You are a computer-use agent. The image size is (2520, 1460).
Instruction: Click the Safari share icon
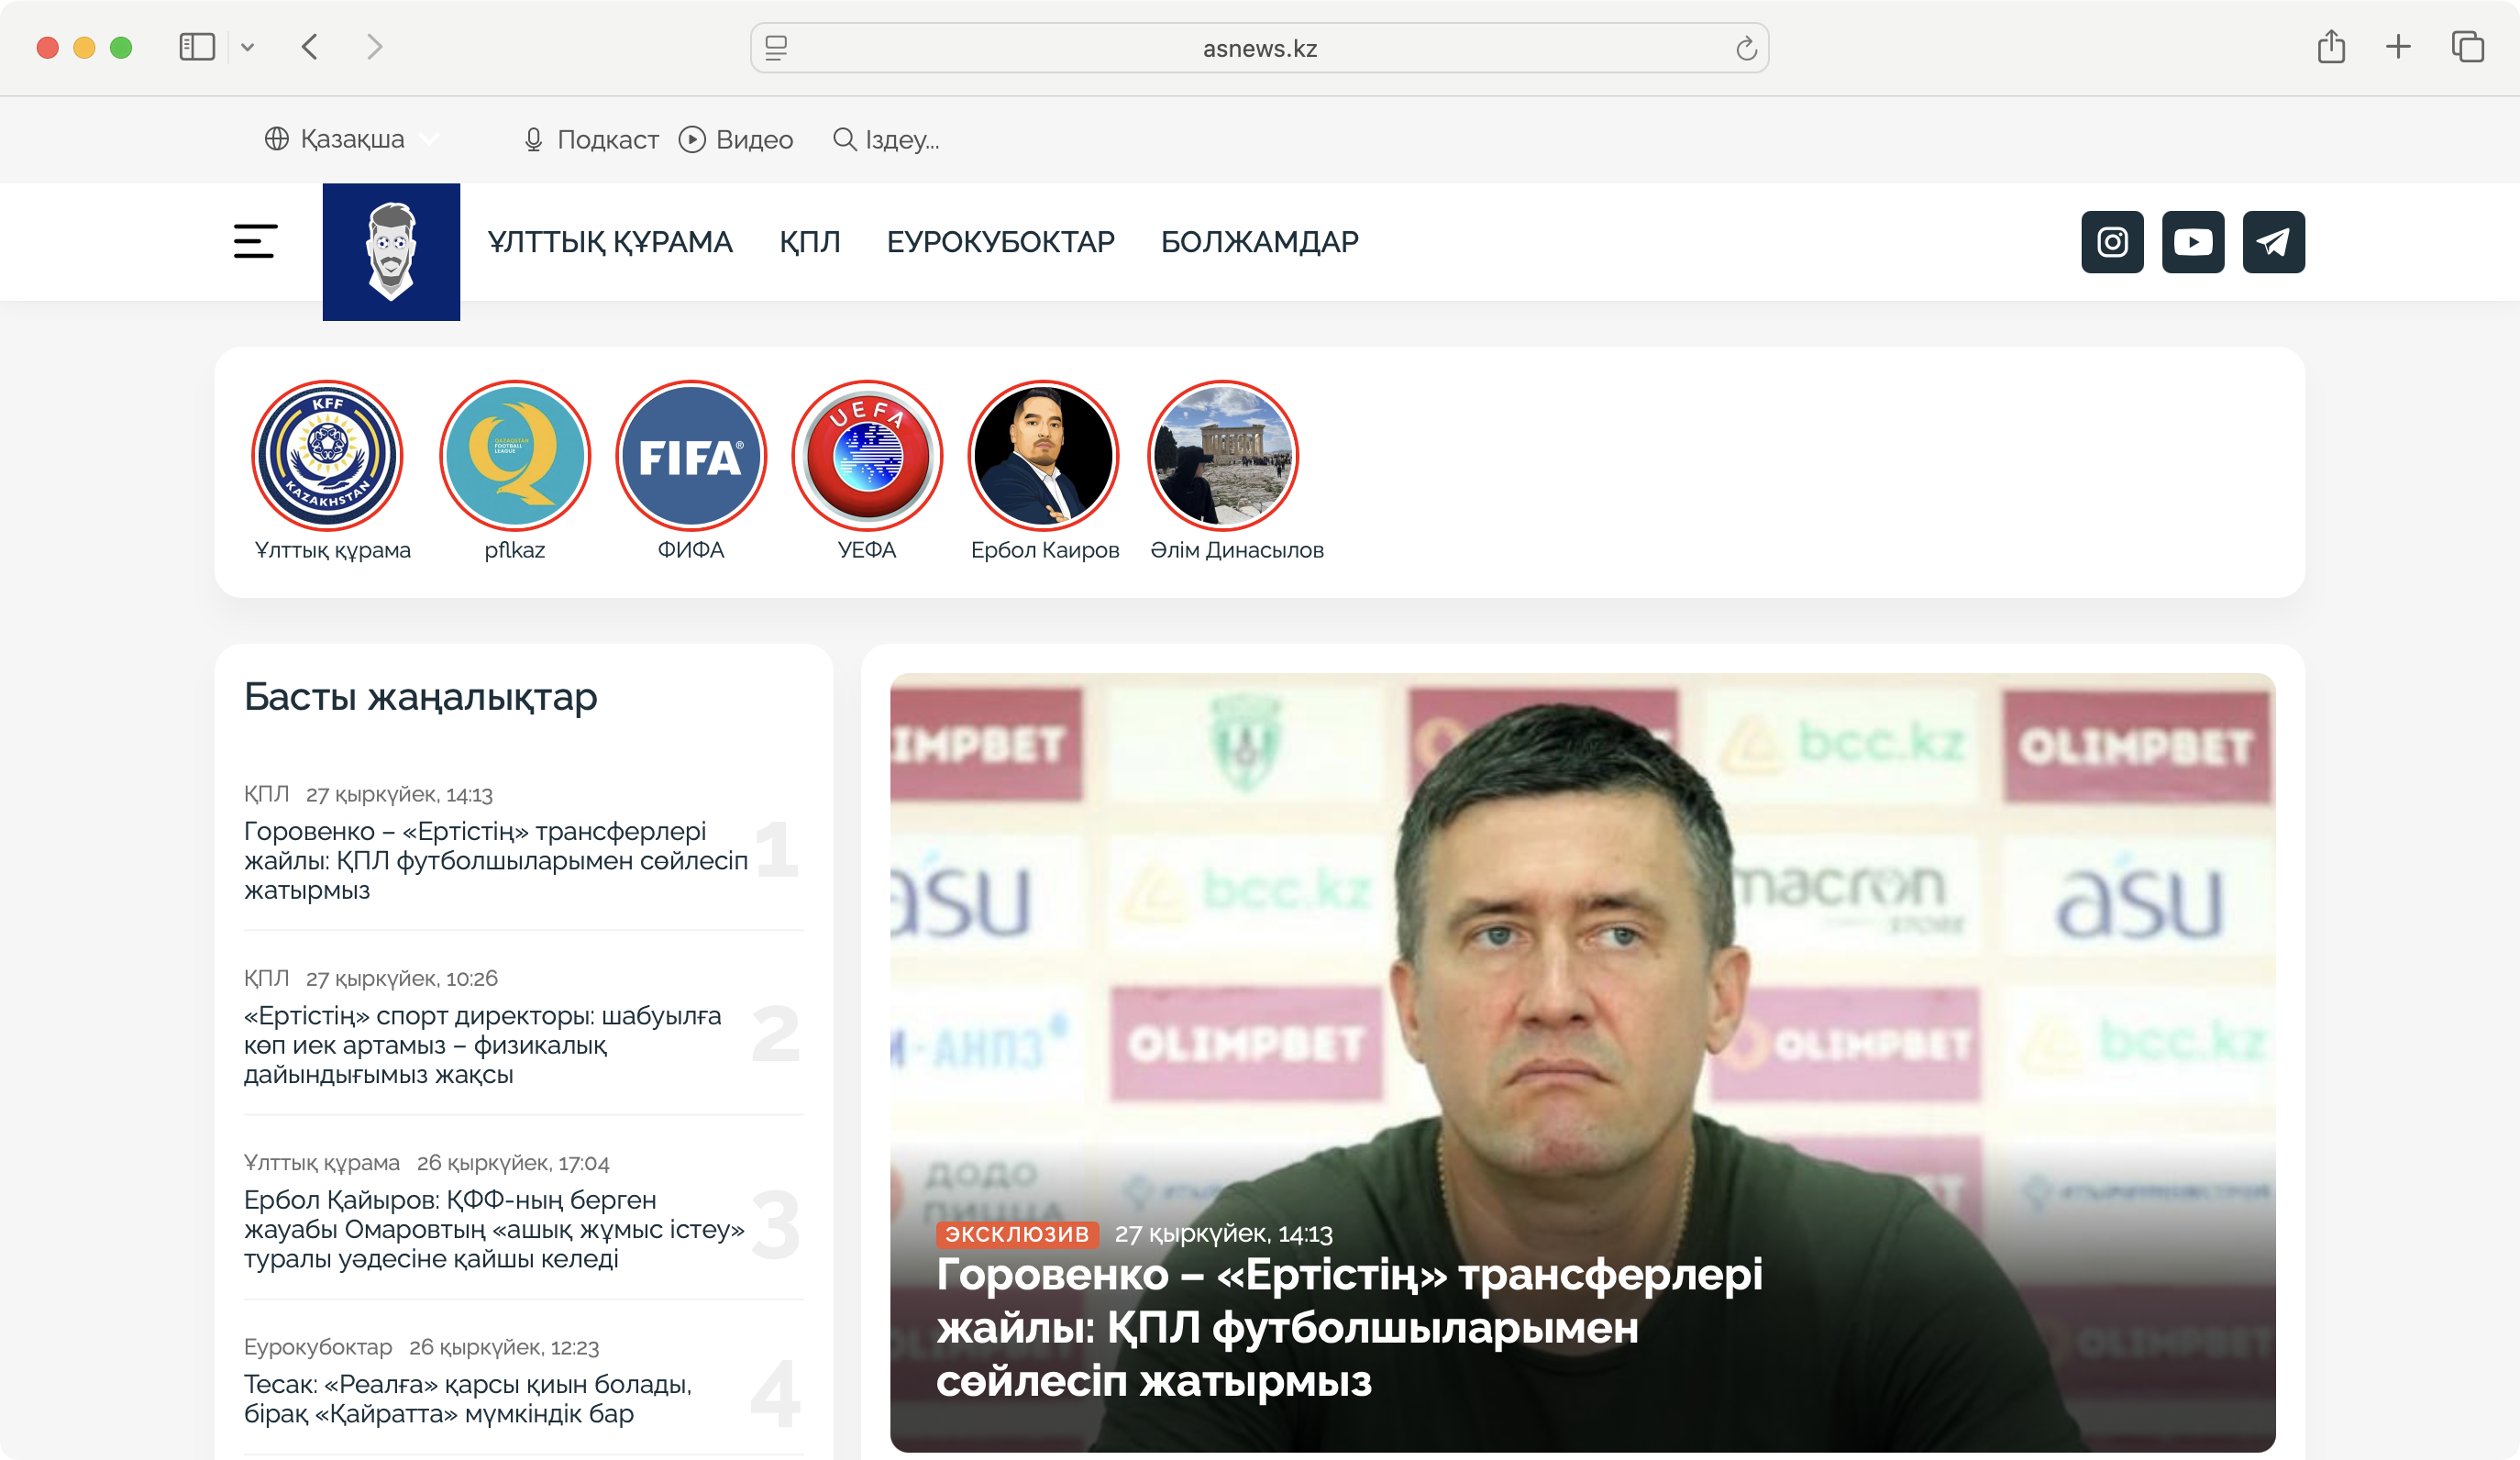pos(2331,47)
